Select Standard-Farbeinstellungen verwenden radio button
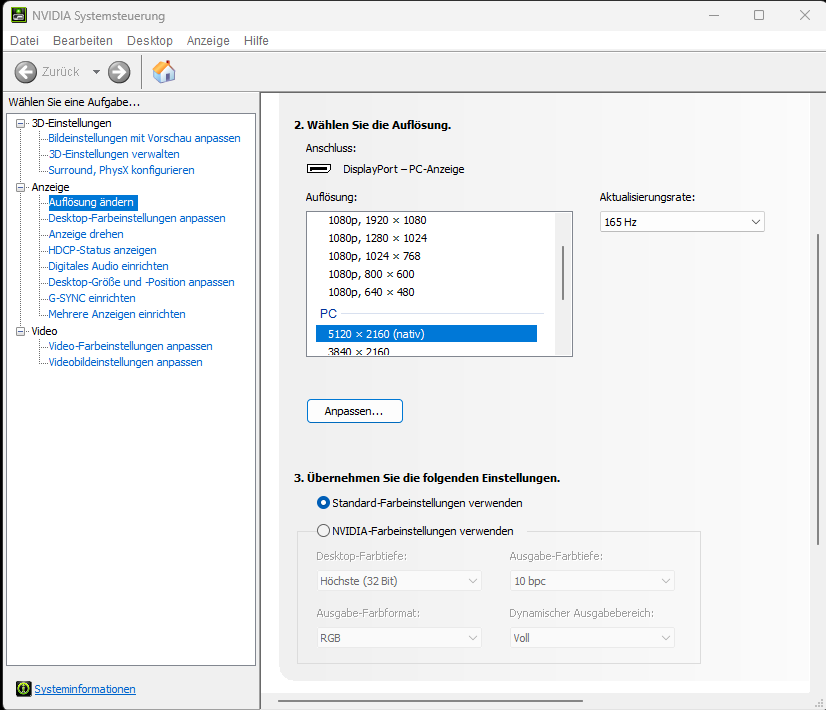The width and height of the screenshot is (826, 710). [323, 503]
